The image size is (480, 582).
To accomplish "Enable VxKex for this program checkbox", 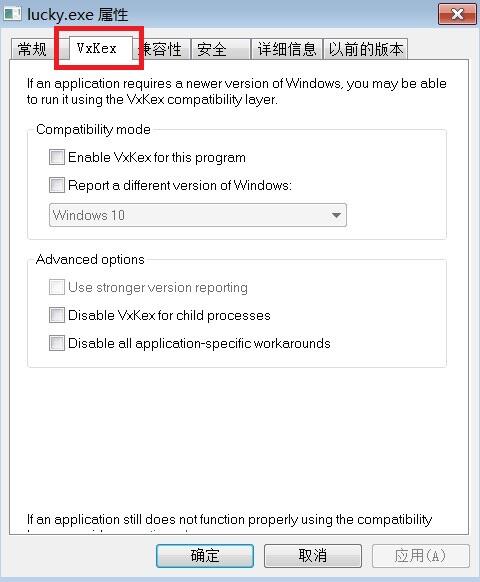I will click(x=57, y=157).
